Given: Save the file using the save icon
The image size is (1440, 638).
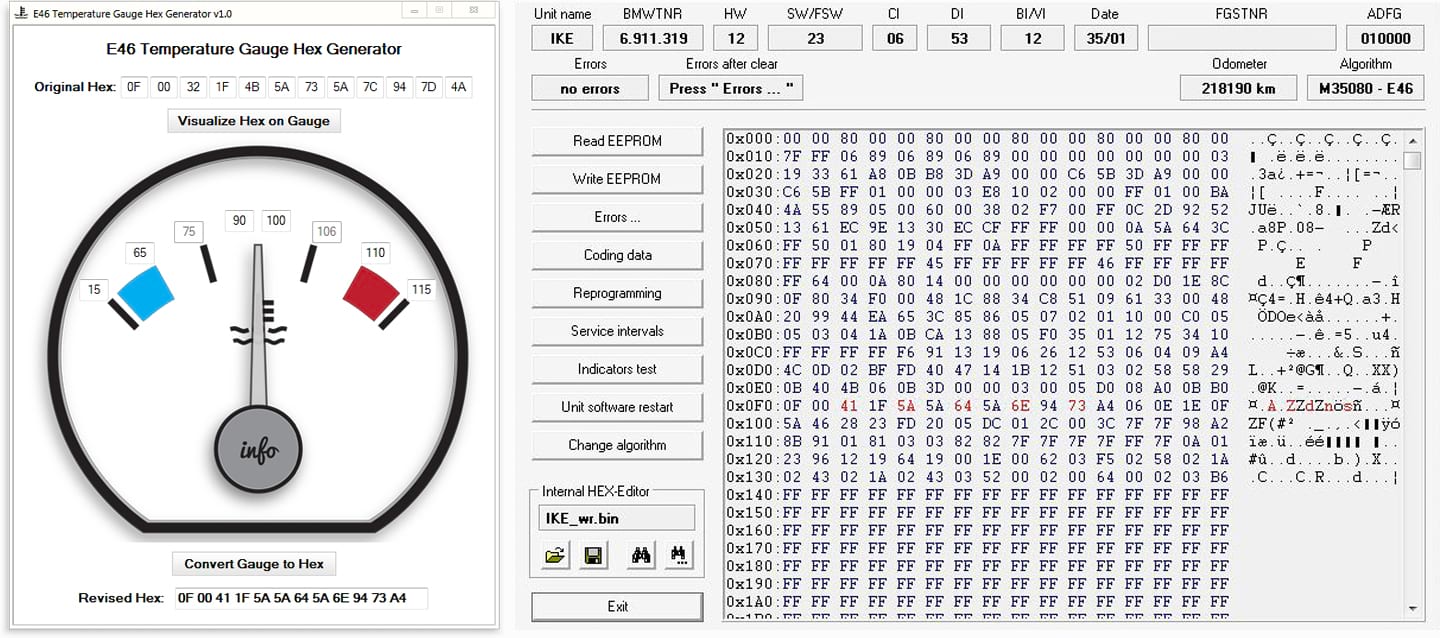Looking at the screenshot, I should (592, 556).
